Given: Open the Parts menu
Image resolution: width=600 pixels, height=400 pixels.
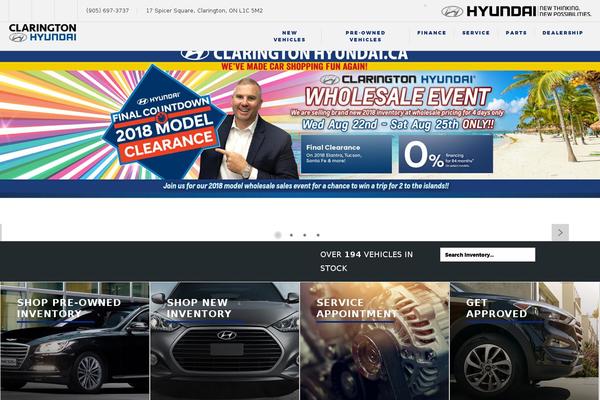Looking at the screenshot, I should coord(516,33).
